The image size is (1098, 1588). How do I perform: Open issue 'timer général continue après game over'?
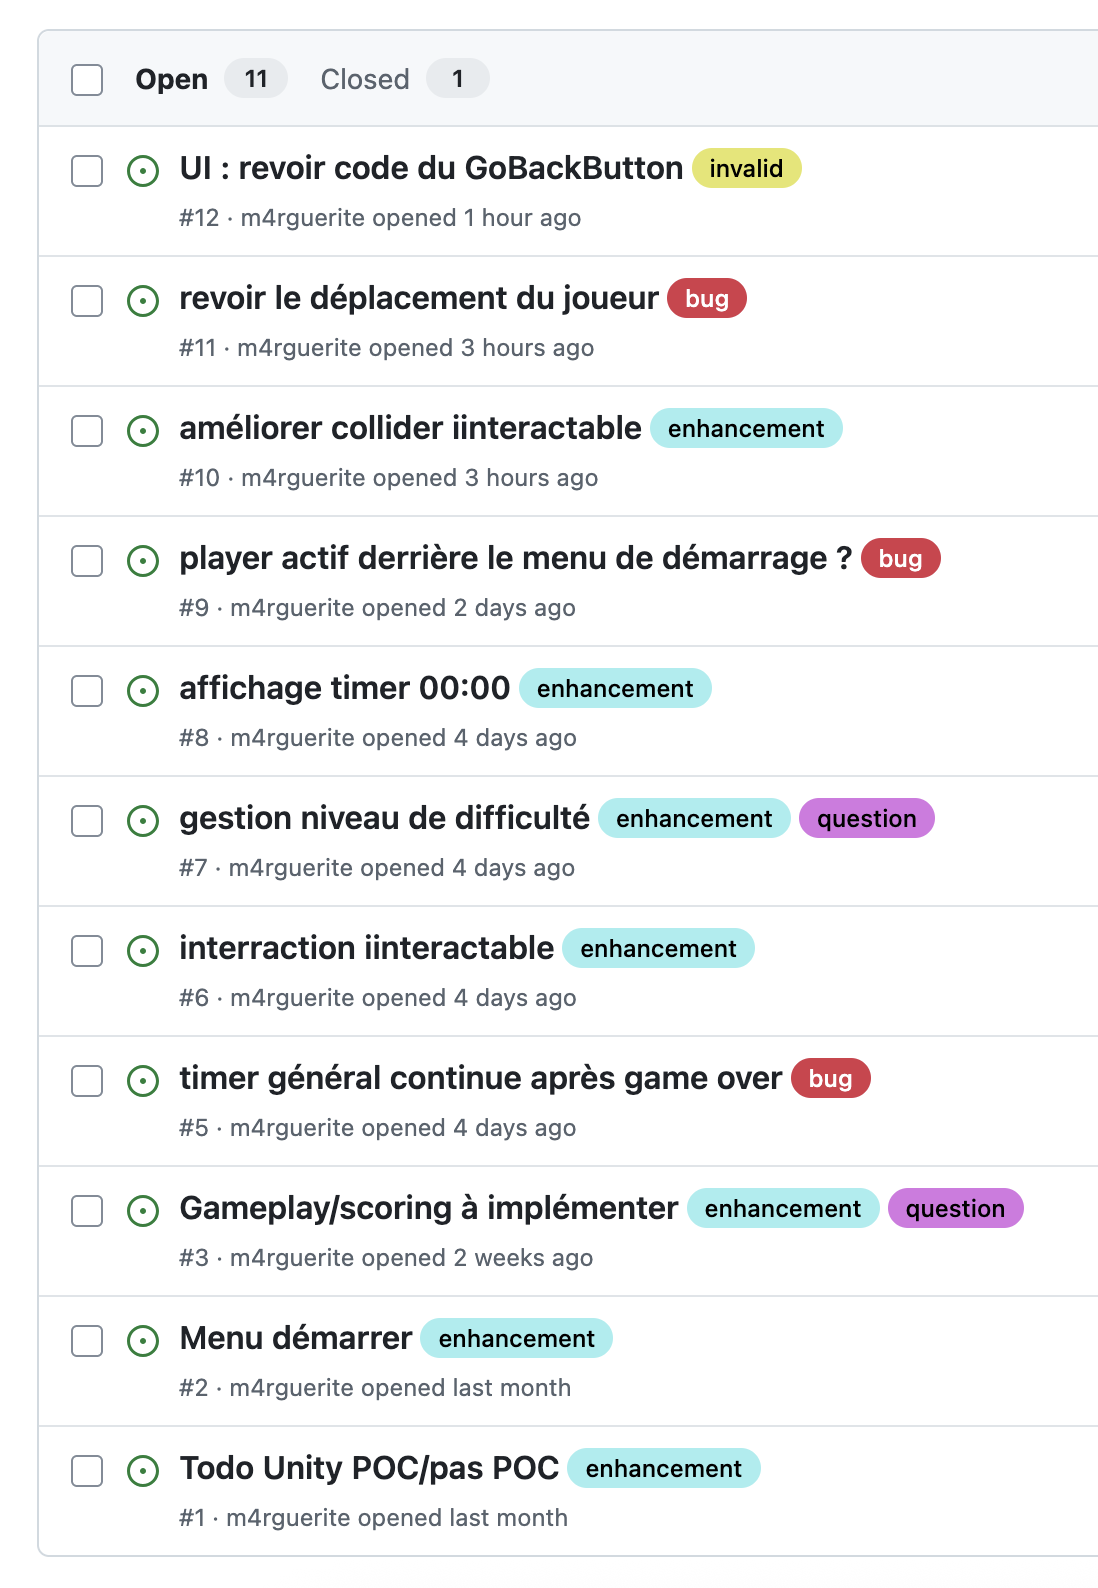click(x=479, y=1078)
